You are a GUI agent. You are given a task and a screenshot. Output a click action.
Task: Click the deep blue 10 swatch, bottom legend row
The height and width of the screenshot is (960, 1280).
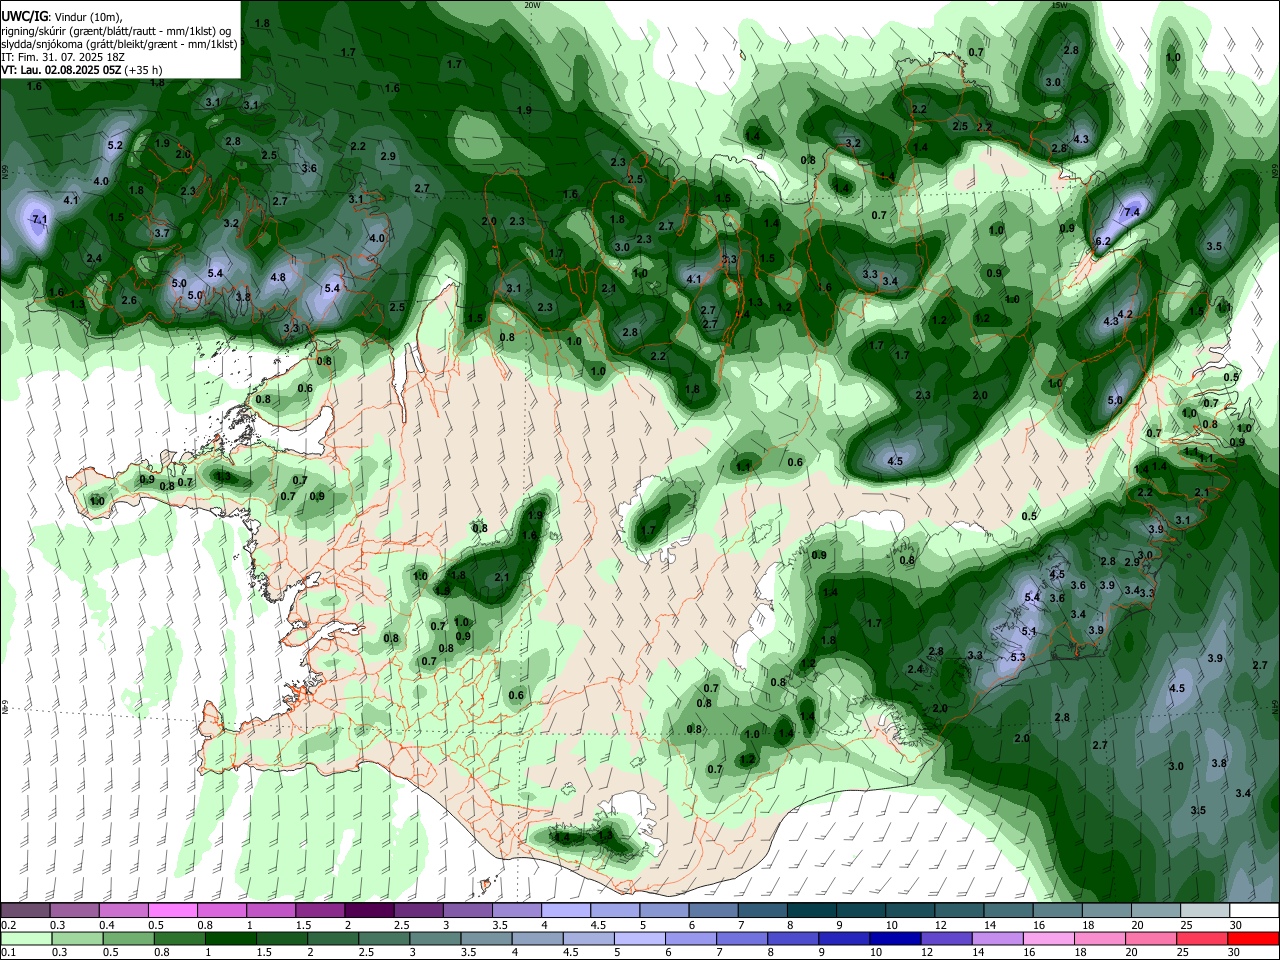pyautogui.click(x=895, y=938)
